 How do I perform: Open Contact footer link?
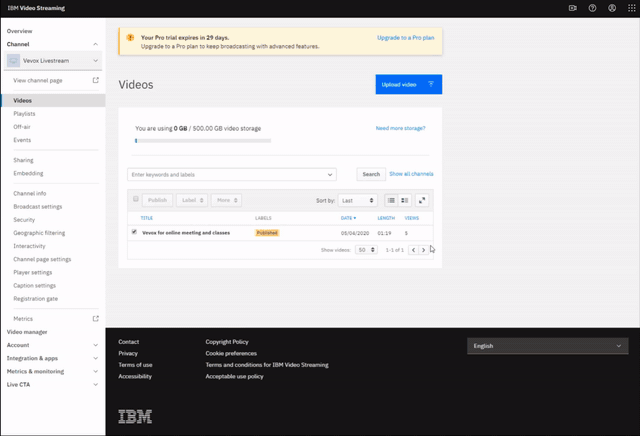pyautogui.click(x=129, y=342)
